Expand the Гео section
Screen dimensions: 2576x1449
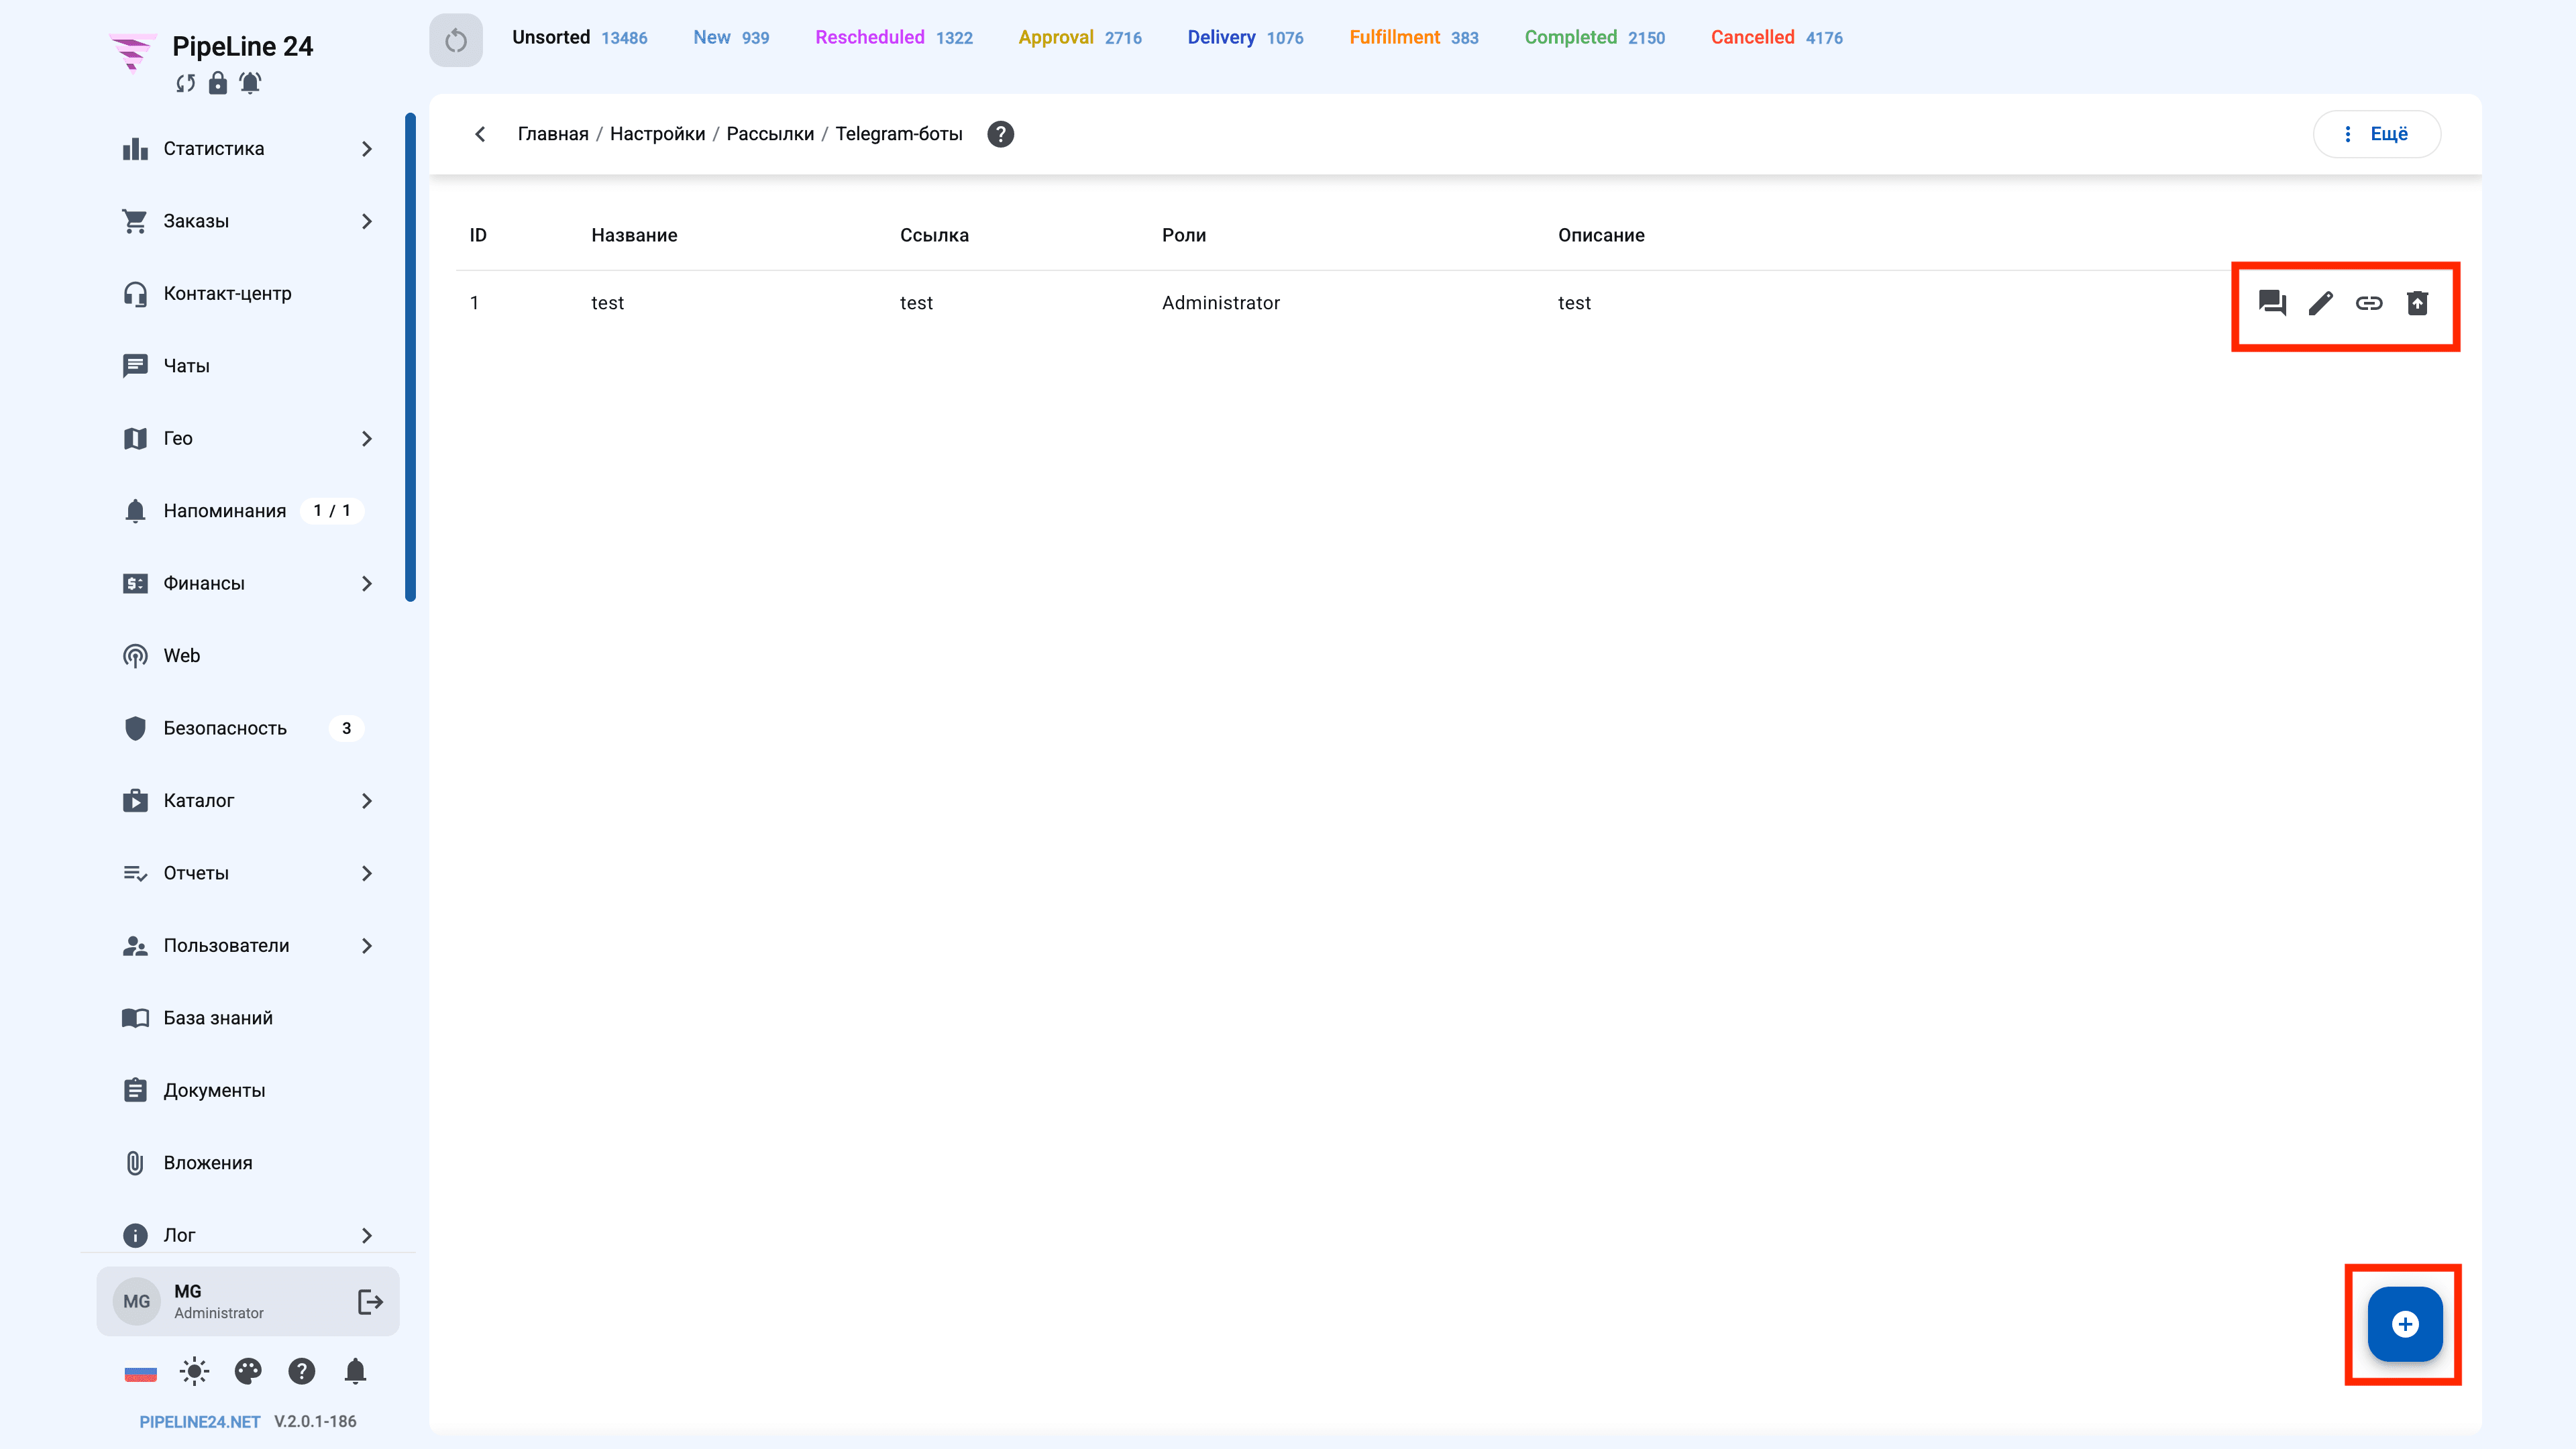248,438
